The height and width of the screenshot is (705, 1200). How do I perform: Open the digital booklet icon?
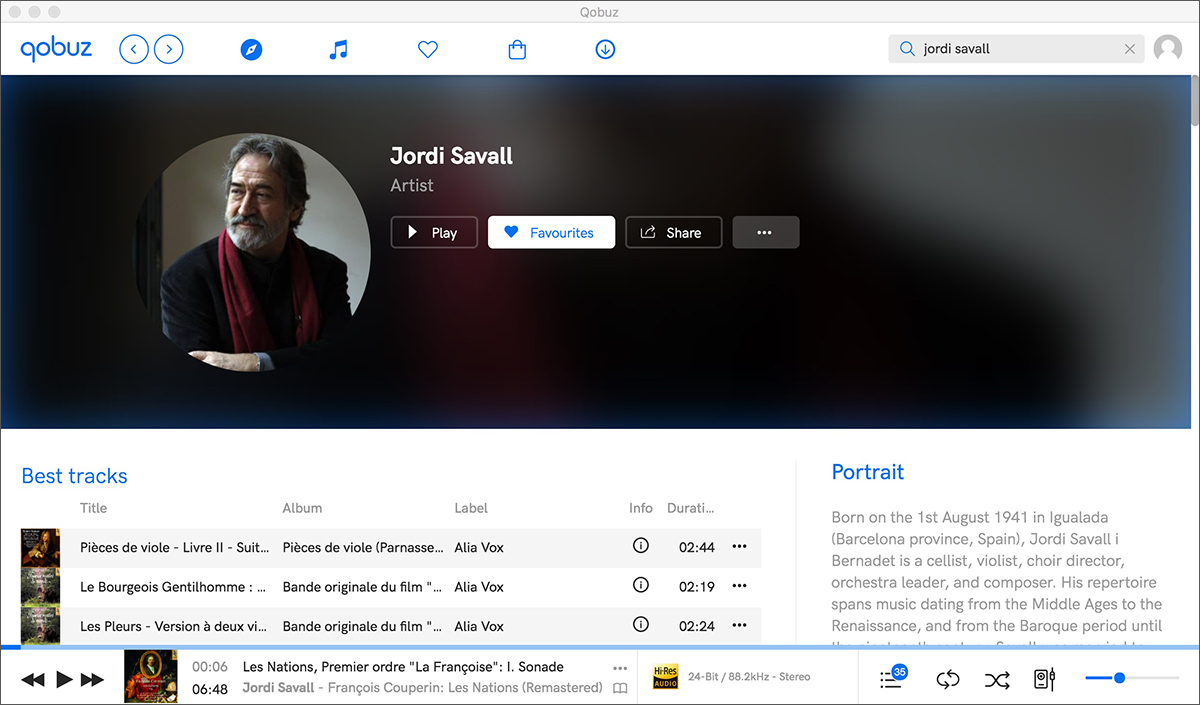pos(620,688)
